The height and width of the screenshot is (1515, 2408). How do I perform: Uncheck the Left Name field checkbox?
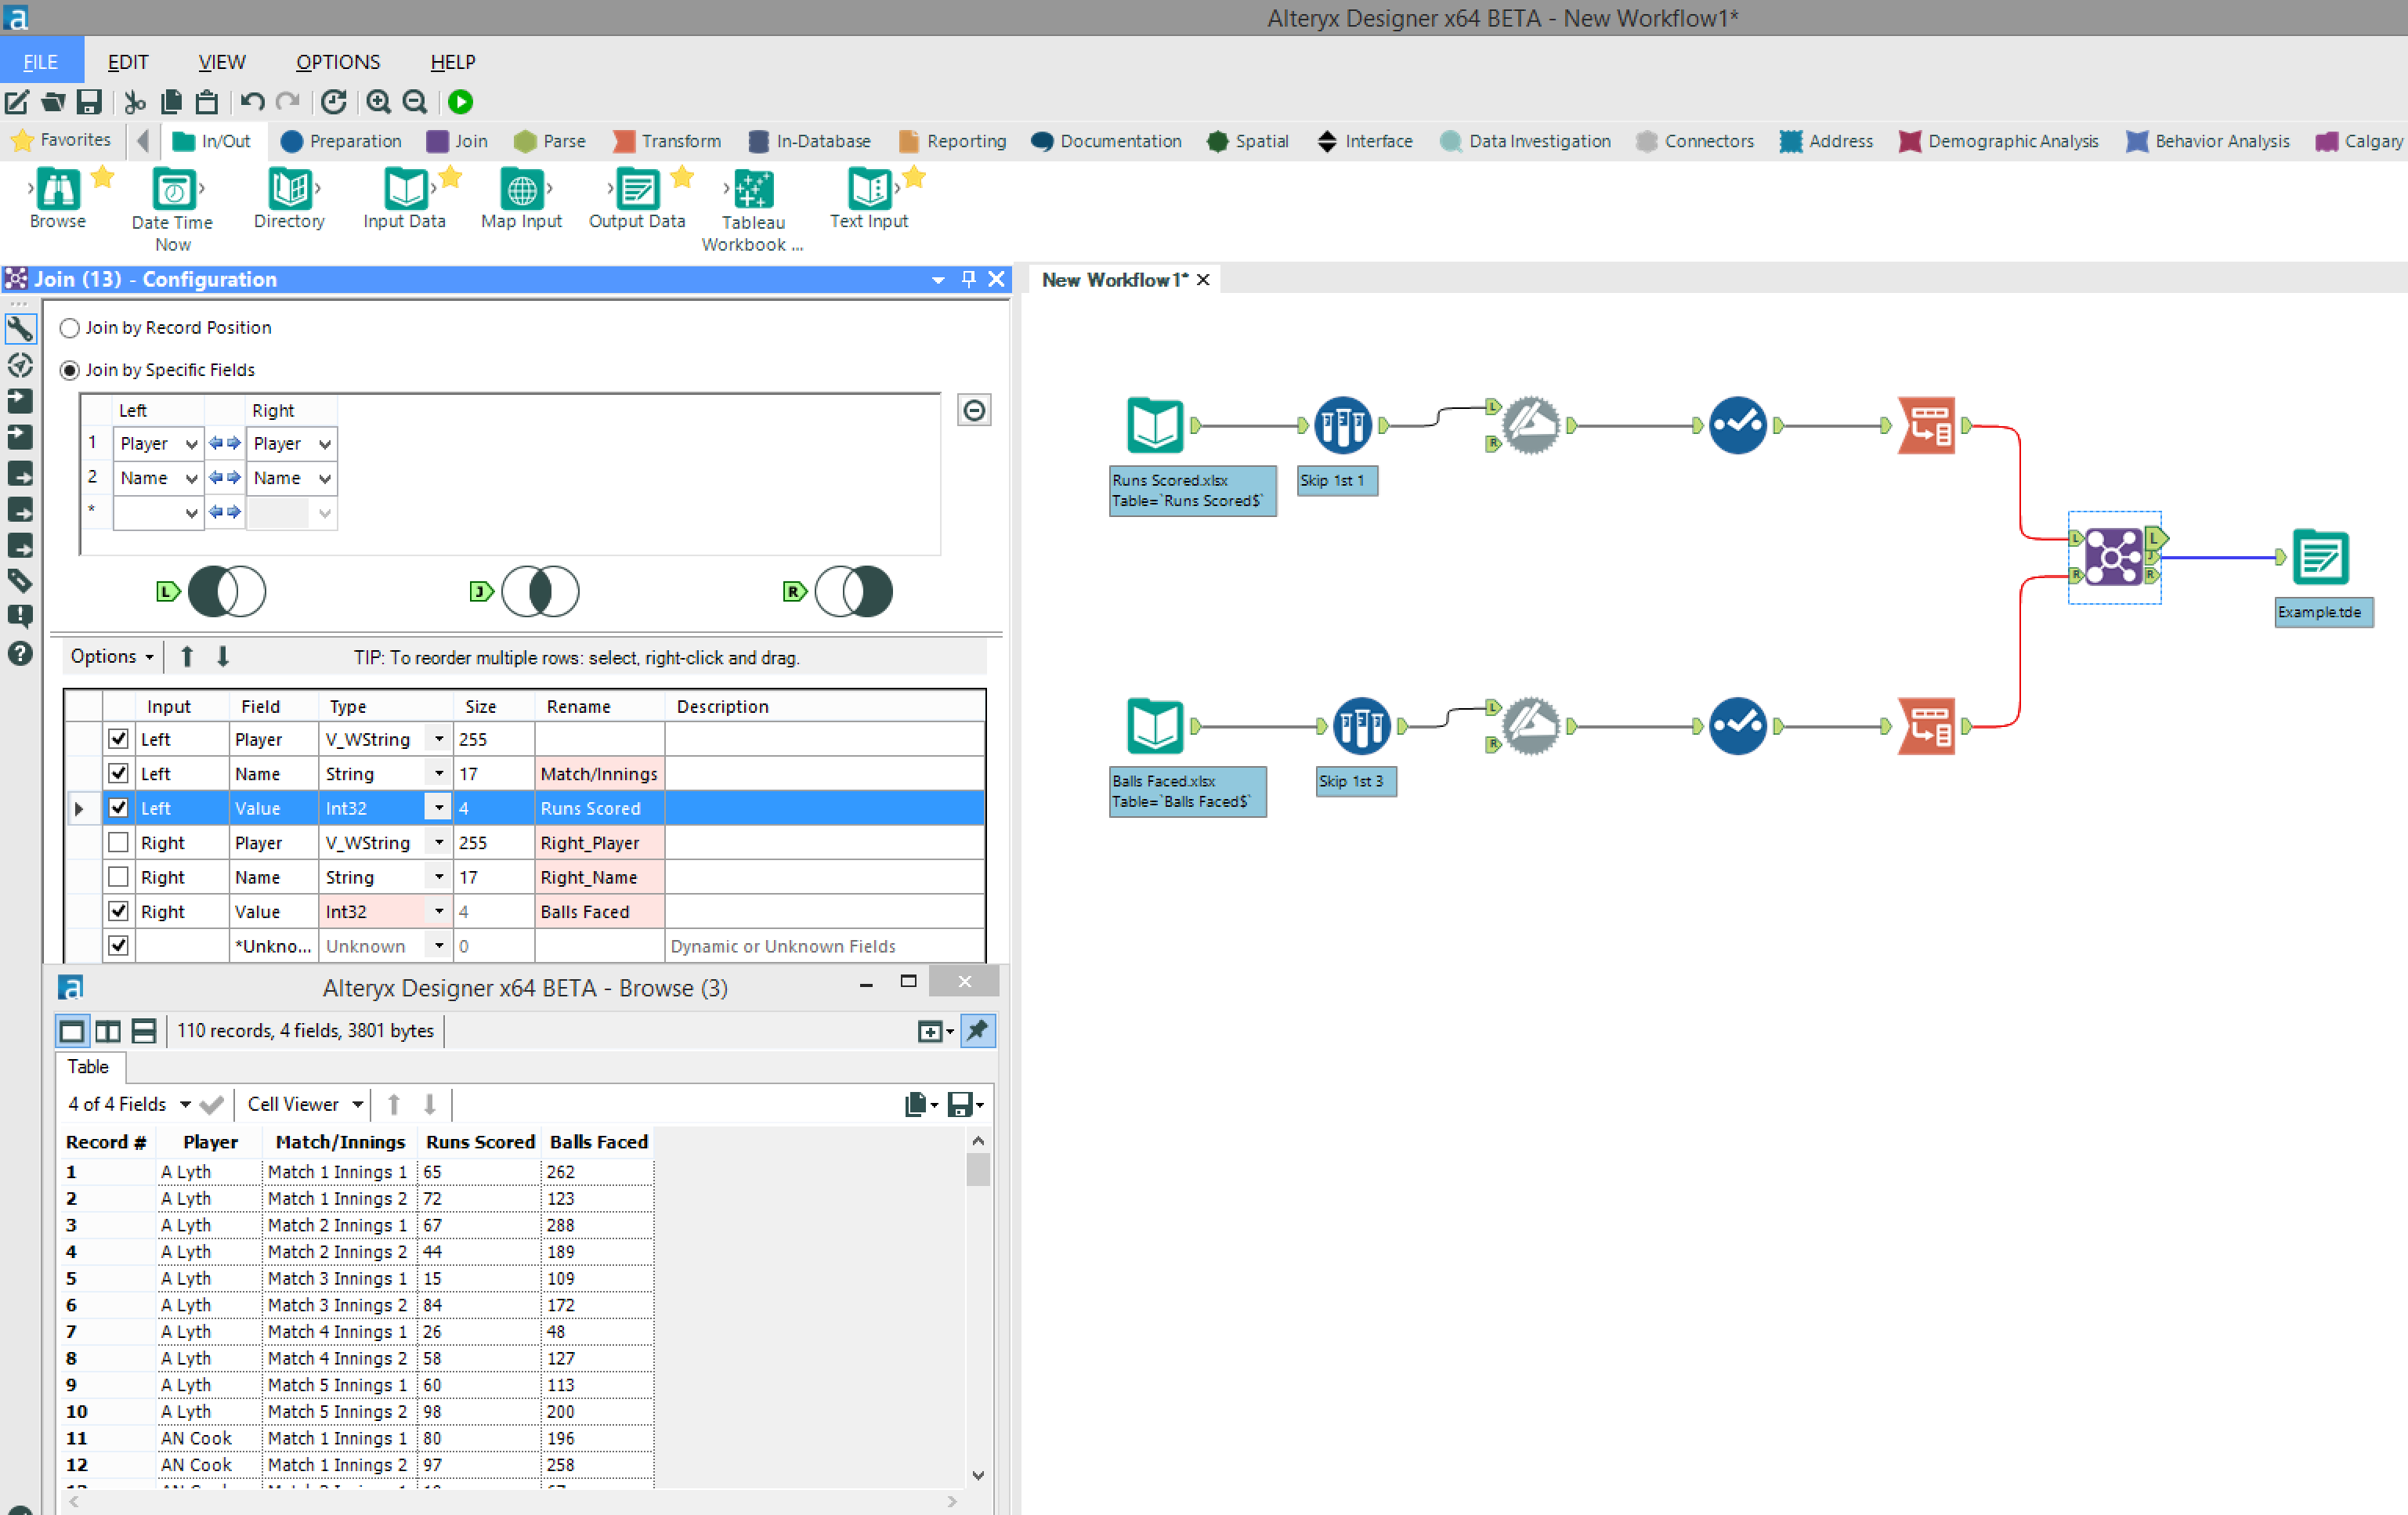[x=118, y=773]
